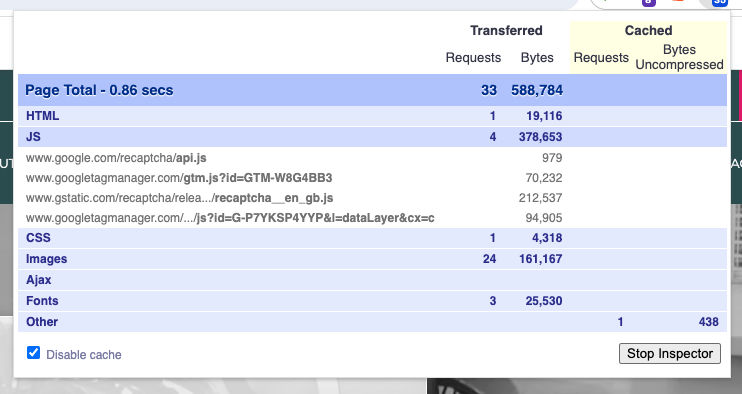The height and width of the screenshot is (394, 742).
Task: Click the Page Total - 0.86 secs row
Action: click(x=372, y=90)
